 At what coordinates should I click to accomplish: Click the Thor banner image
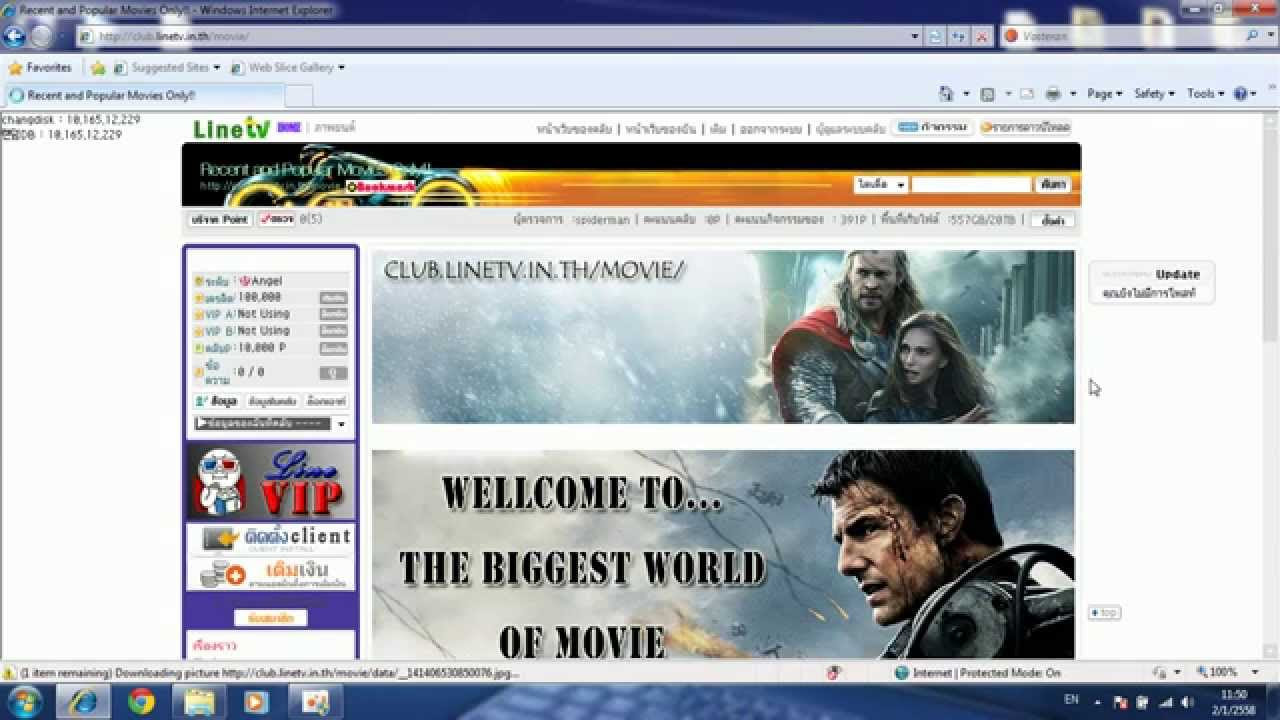(x=723, y=336)
